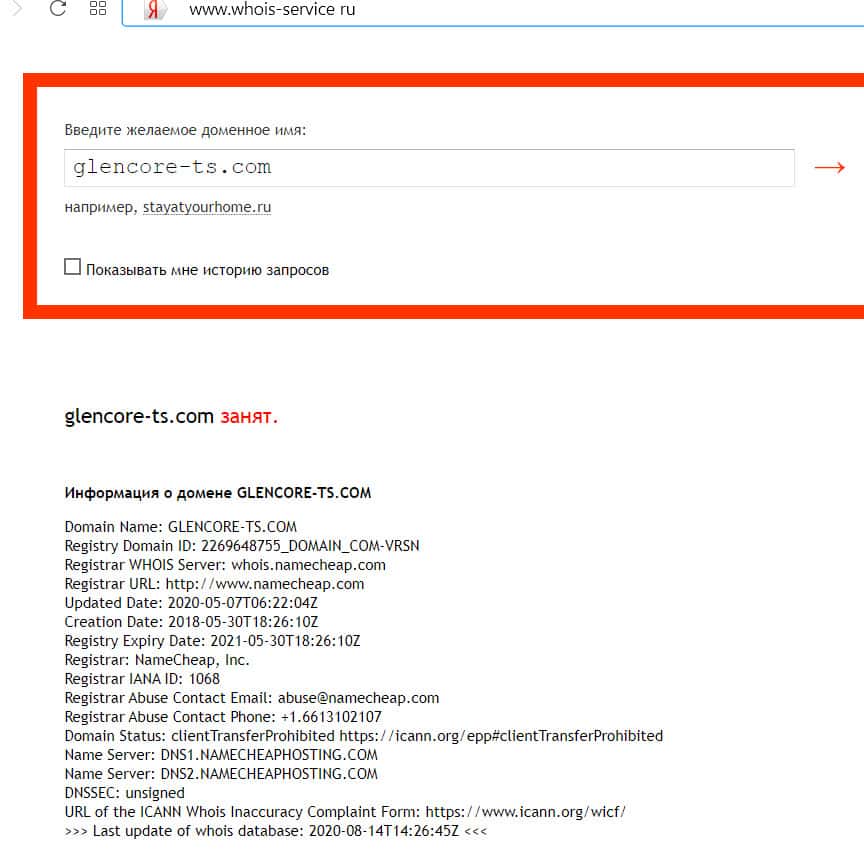This screenshot has height=850, width=864.
Task: Click the 'Информация о домене GLENCORE-TS.COM' heading
Action: click(x=218, y=492)
